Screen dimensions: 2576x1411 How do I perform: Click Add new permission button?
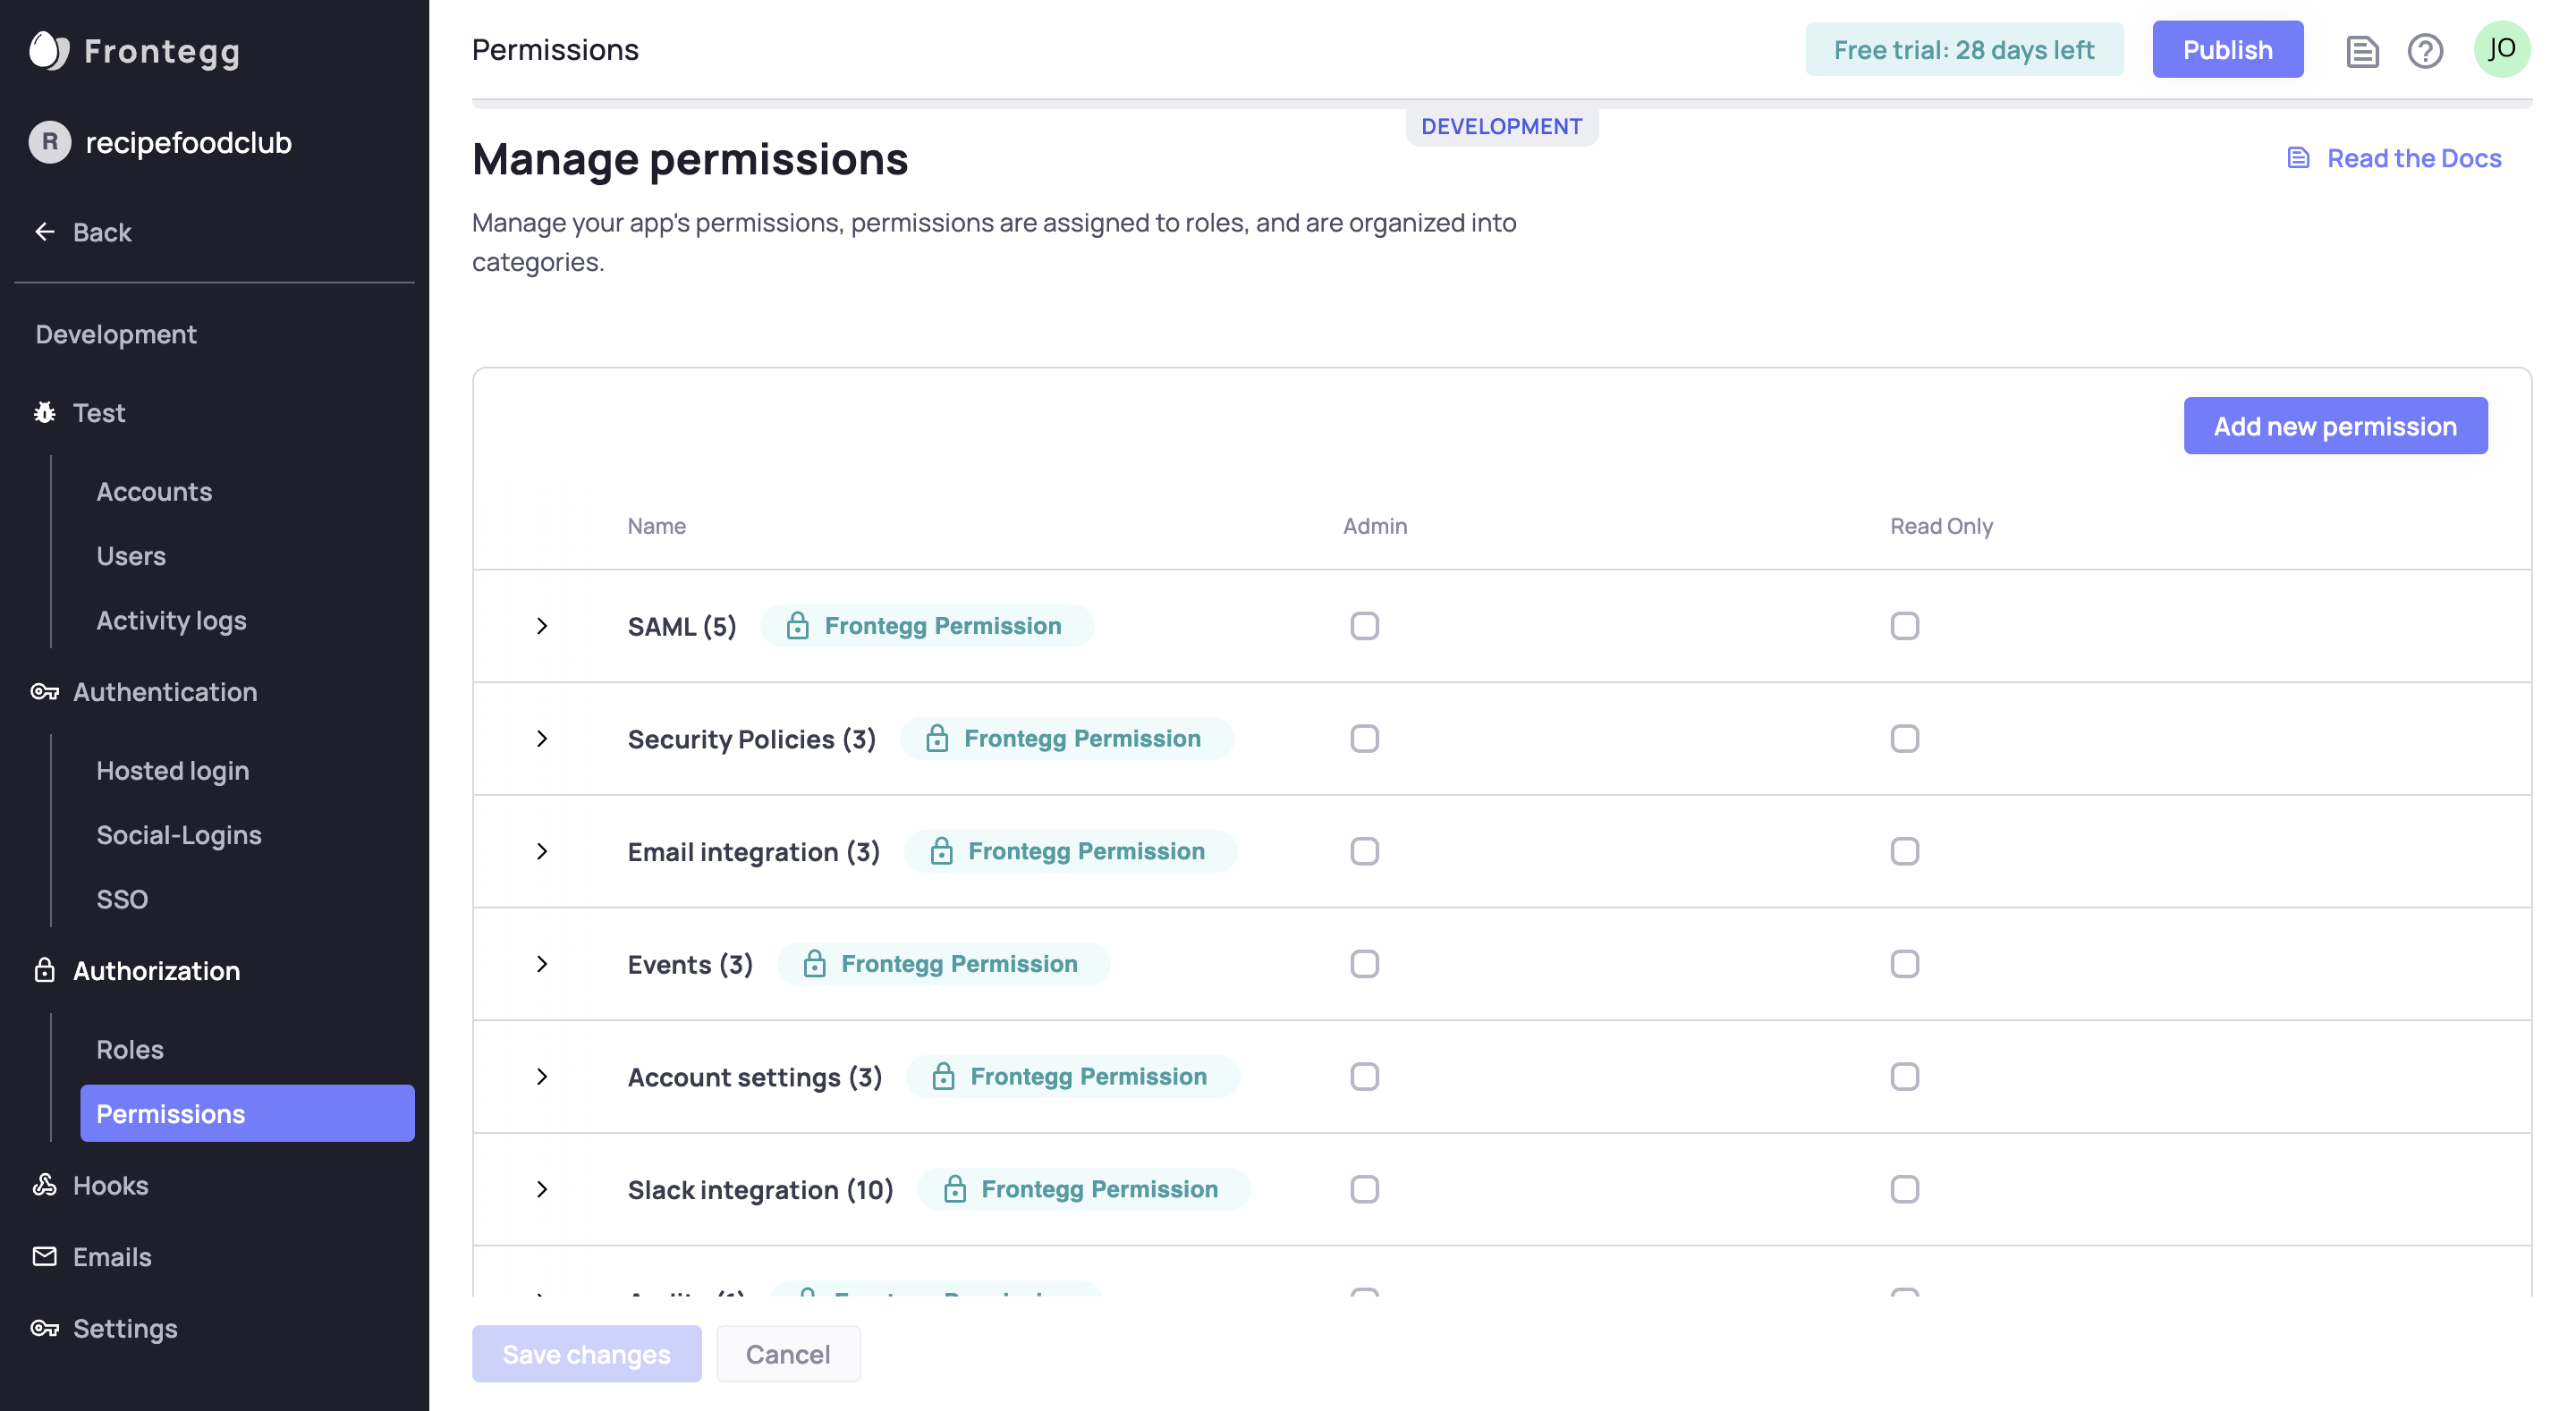tap(2334, 426)
